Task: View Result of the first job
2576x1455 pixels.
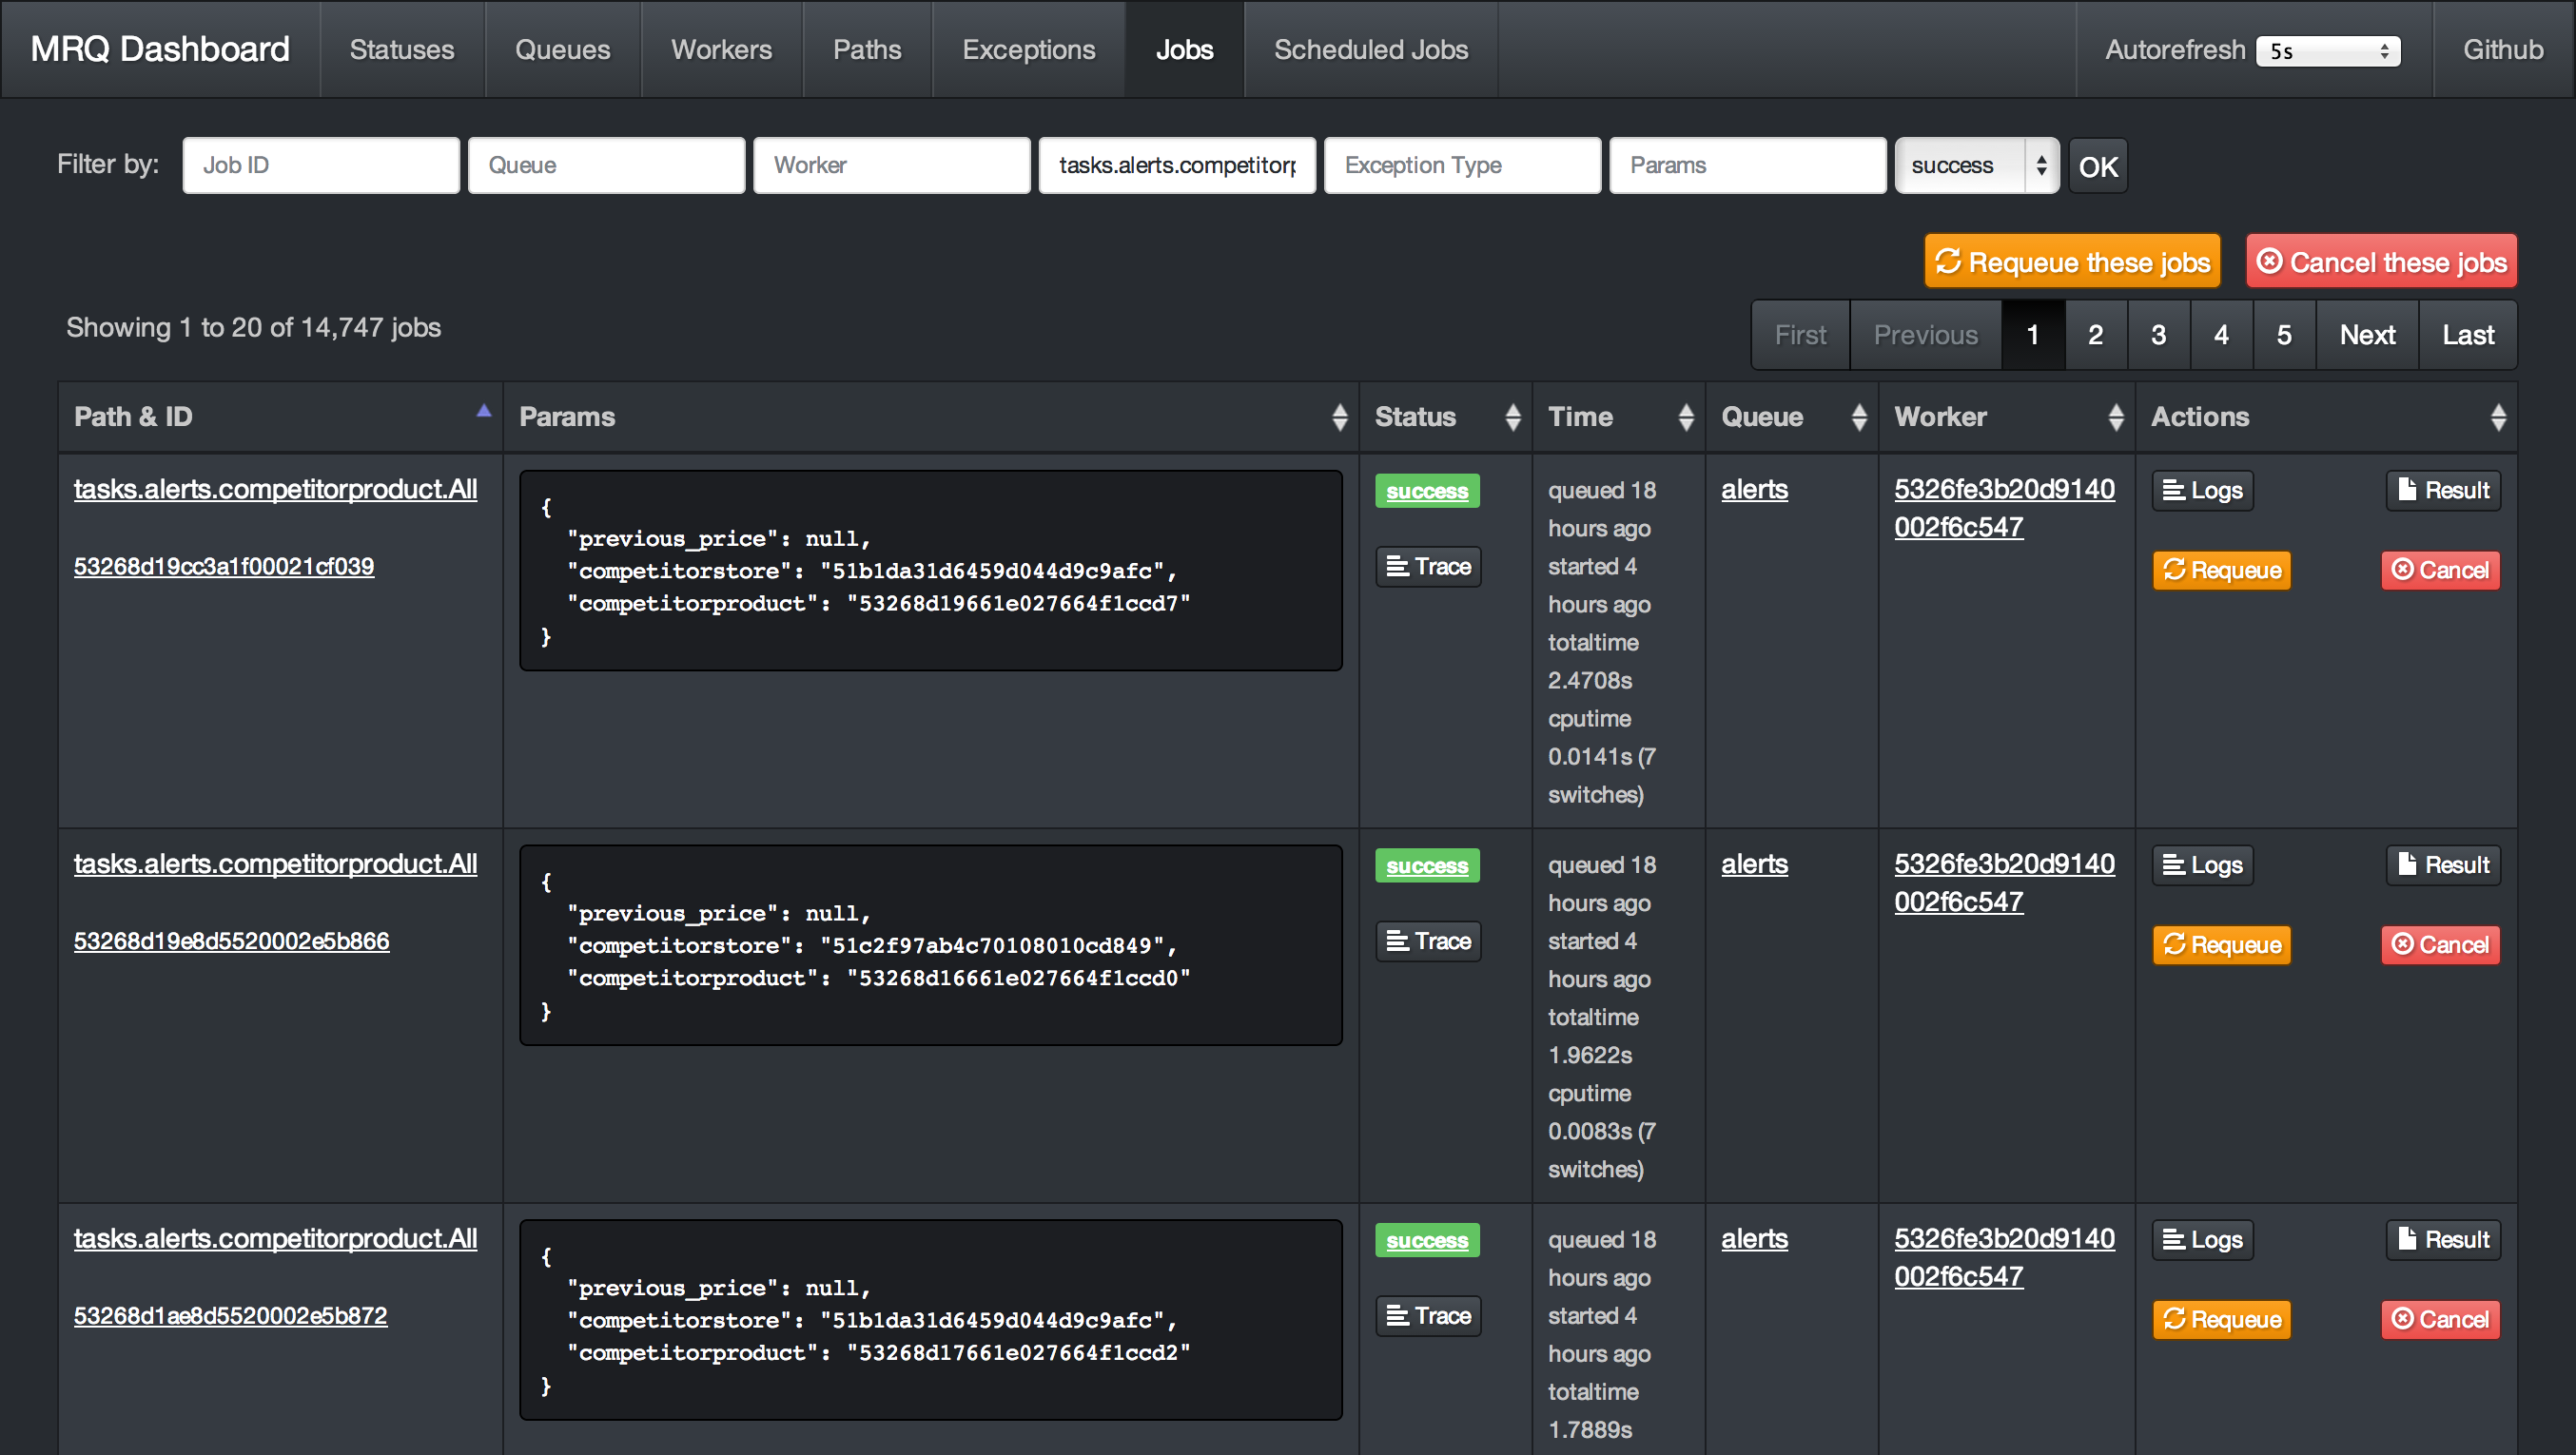Action: [x=2443, y=490]
